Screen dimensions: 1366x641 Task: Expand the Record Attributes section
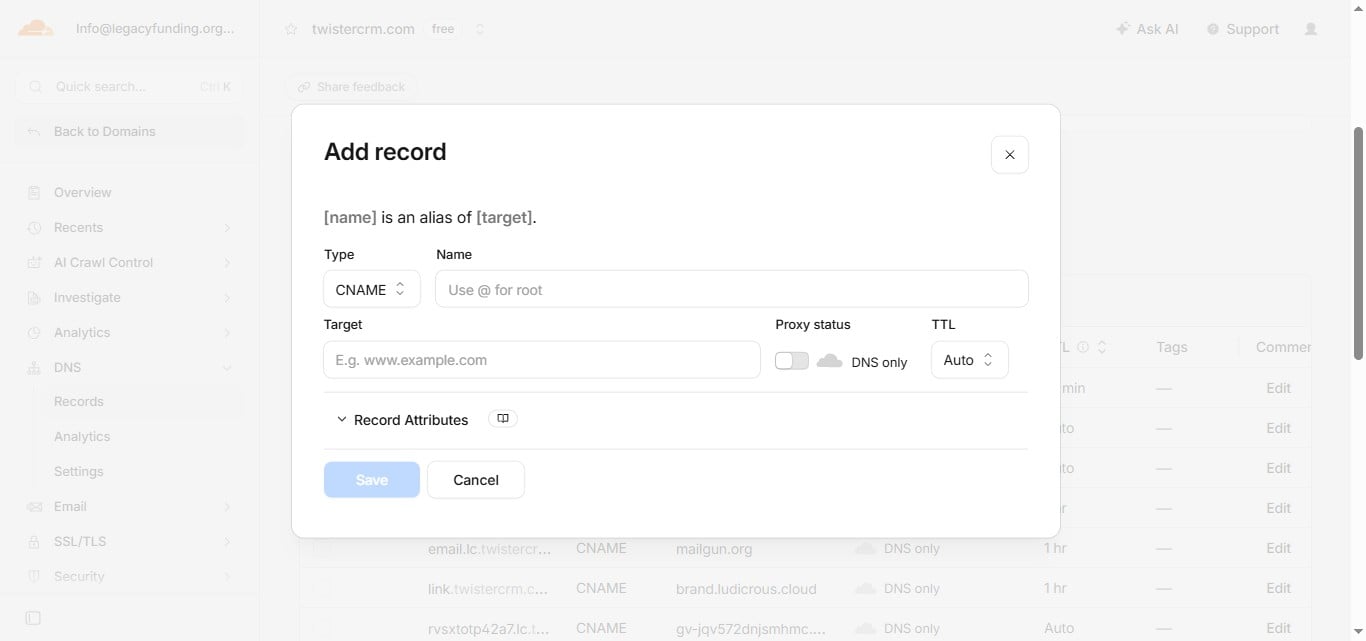(x=402, y=420)
